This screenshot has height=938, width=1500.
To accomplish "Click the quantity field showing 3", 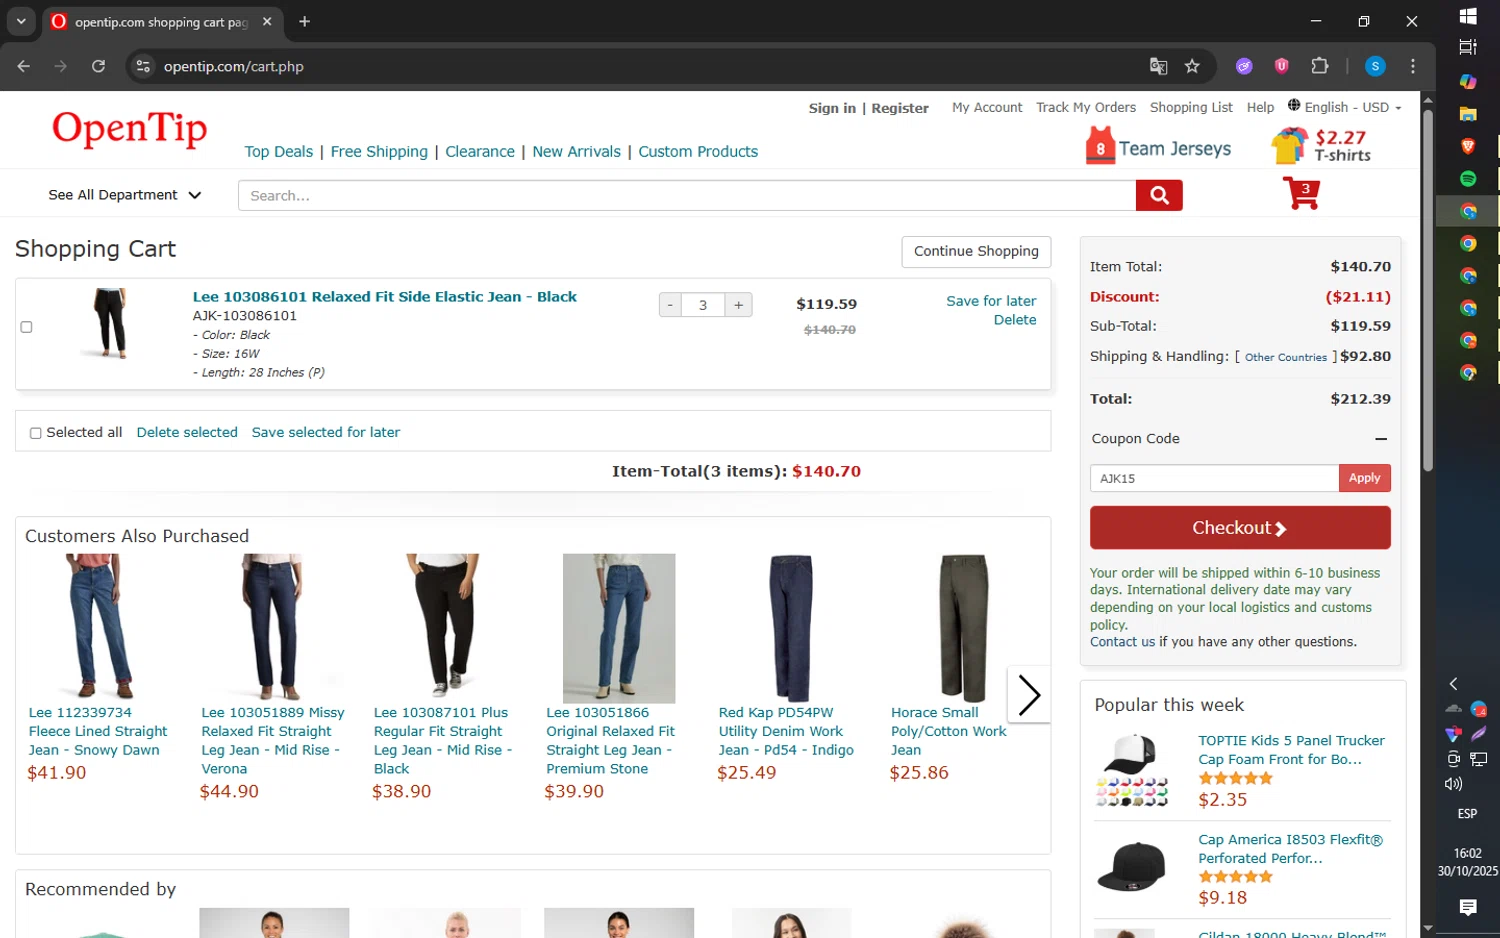I will [x=703, y=305].
